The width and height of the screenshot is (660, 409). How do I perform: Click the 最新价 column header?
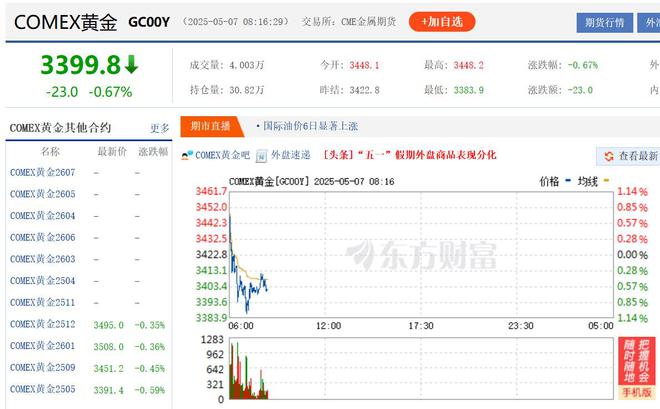[112, 151]
